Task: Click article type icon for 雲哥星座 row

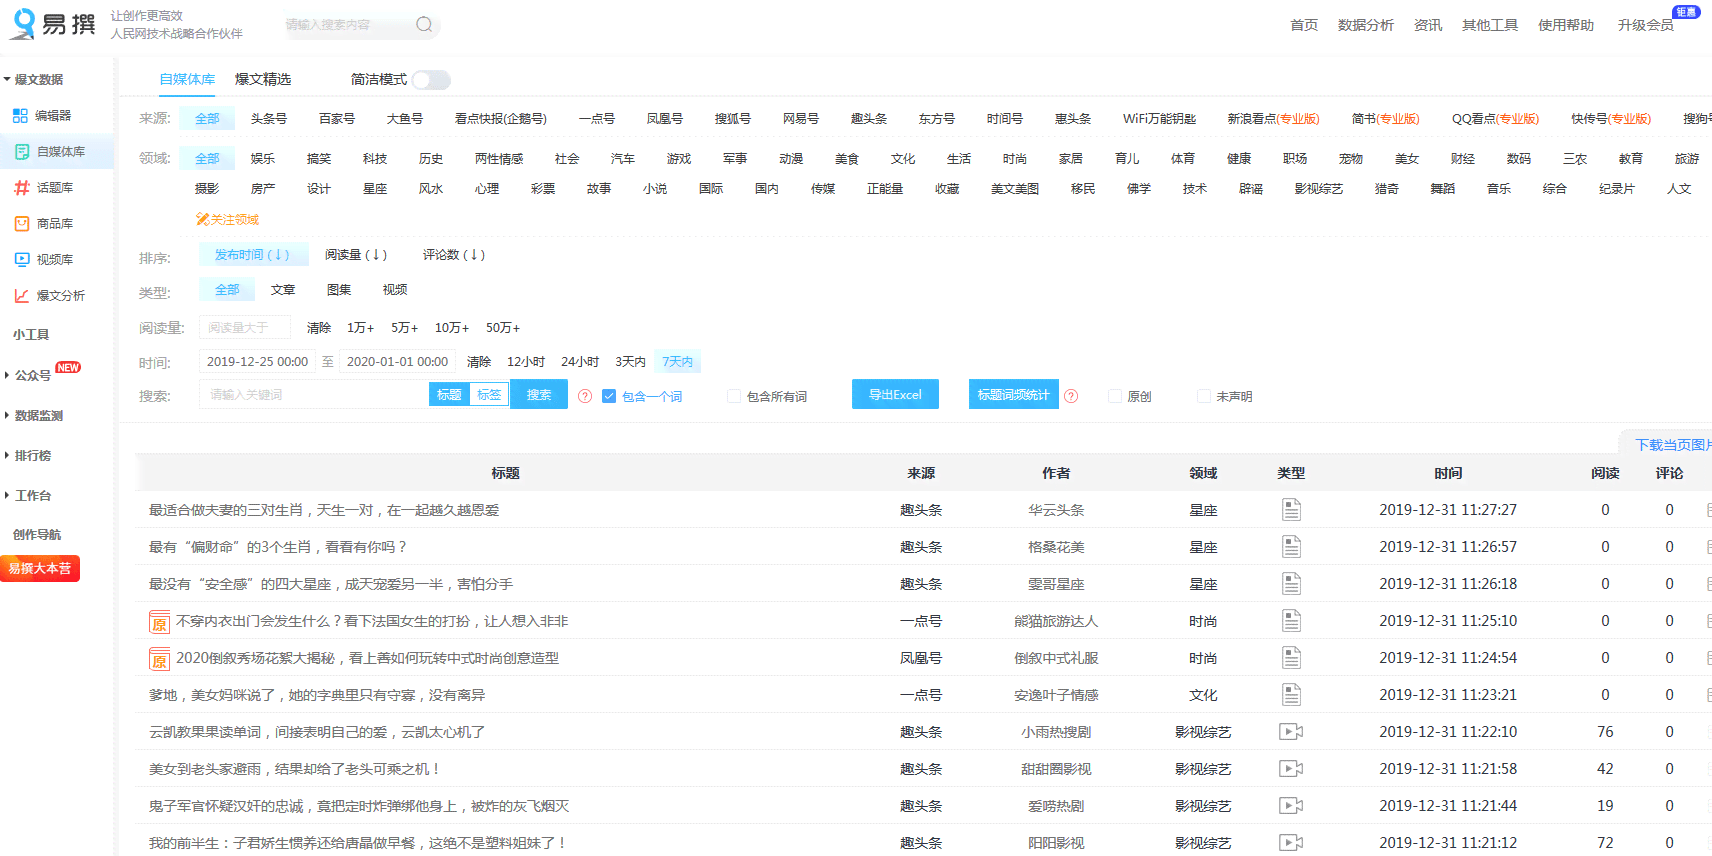Action: [x=1291, y=584]
